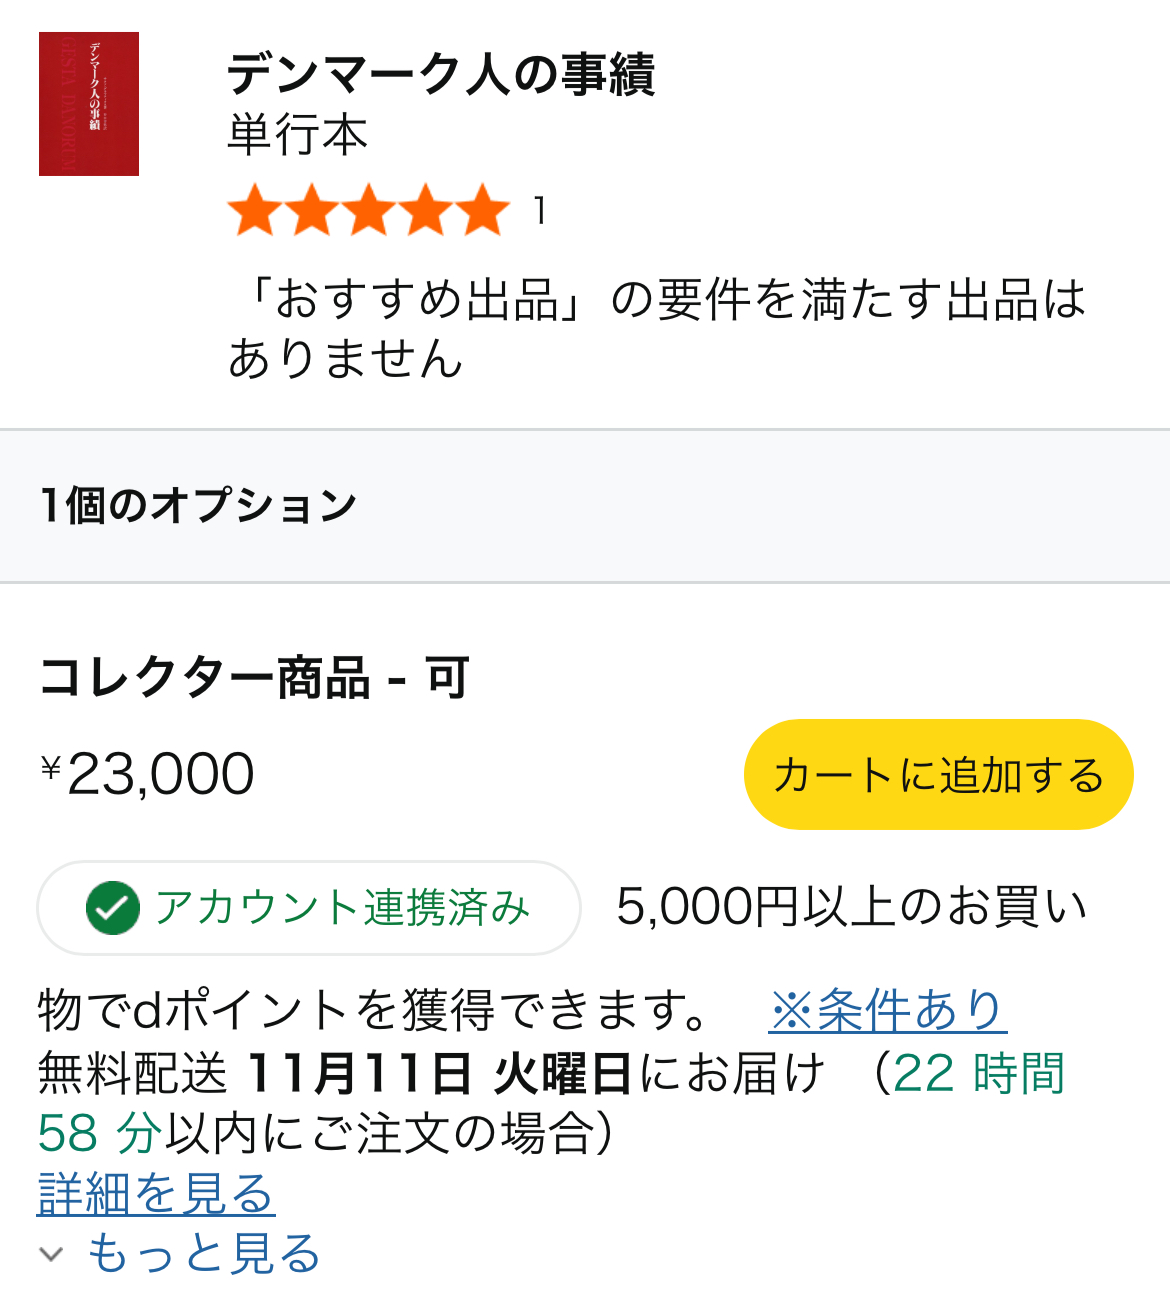
Task: Tap the 単行本 format label
Action: point(298,135)
